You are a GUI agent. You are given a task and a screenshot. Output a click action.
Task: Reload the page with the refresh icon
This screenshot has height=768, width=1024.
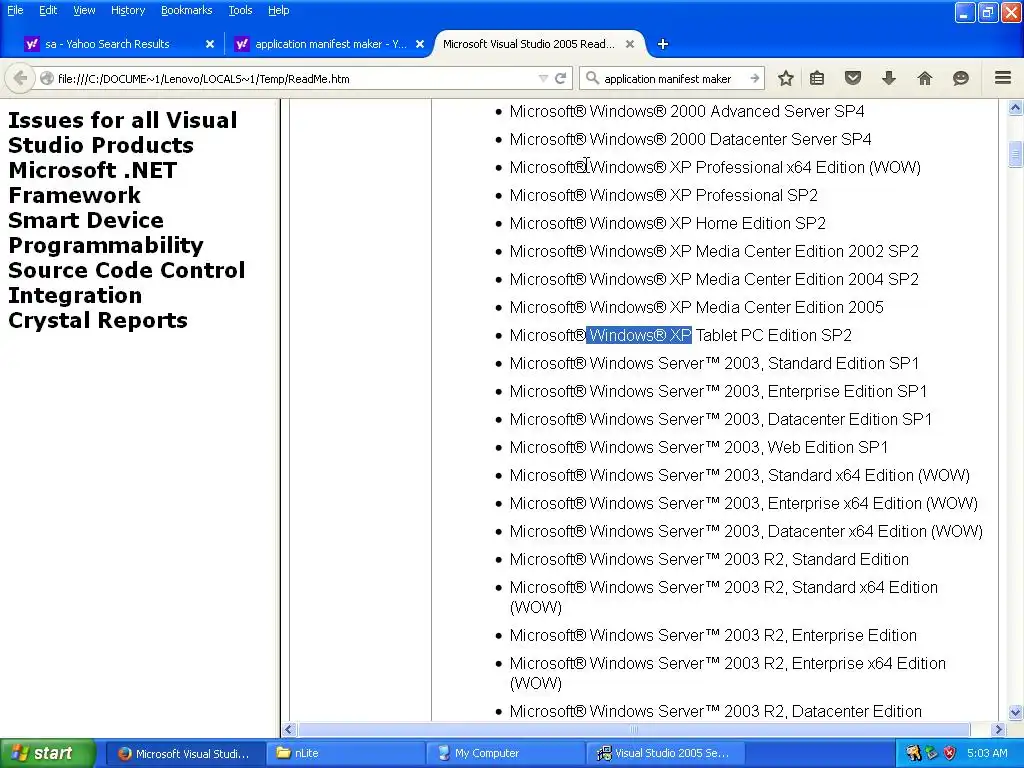coord(560,78)
